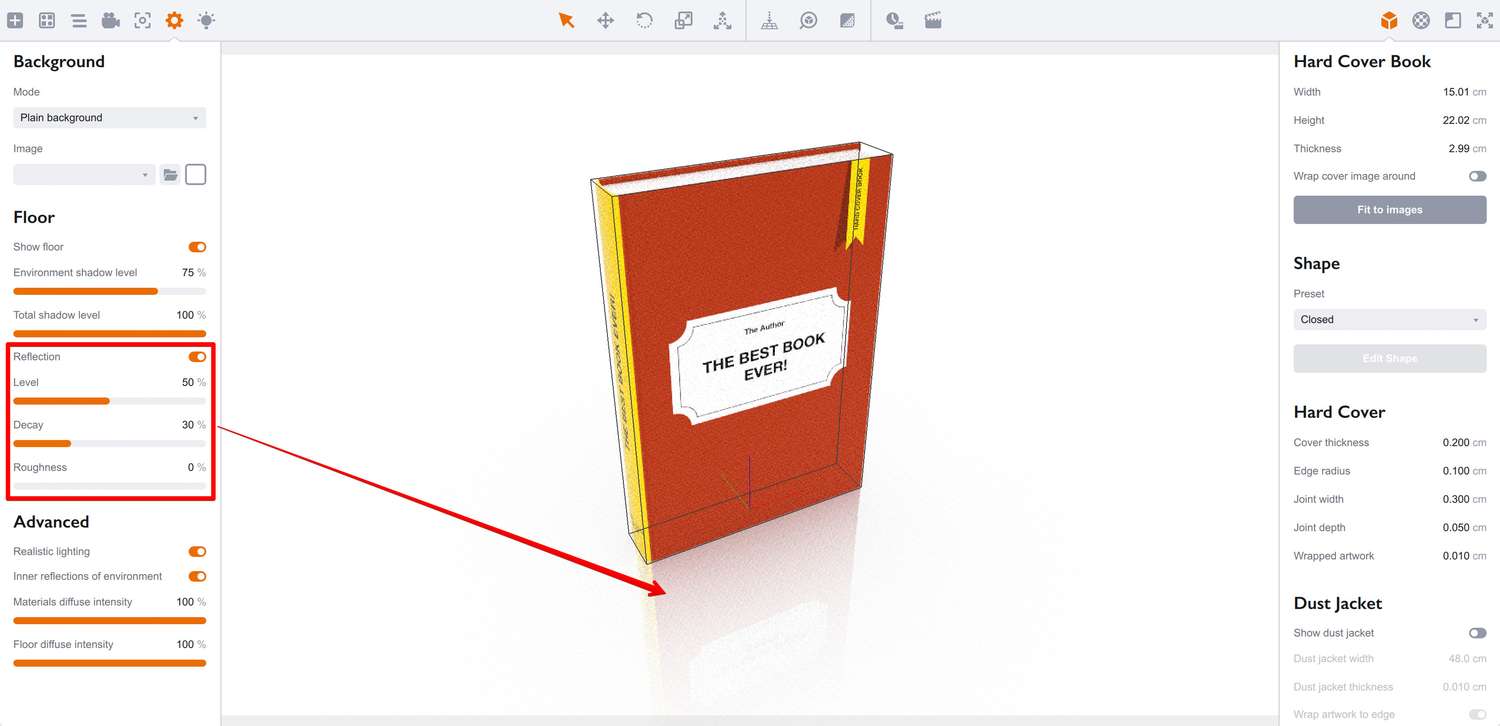This screenshot has height=726, width=1500.
Task: Select the rotate tool
Action: [x=645, y=20]
